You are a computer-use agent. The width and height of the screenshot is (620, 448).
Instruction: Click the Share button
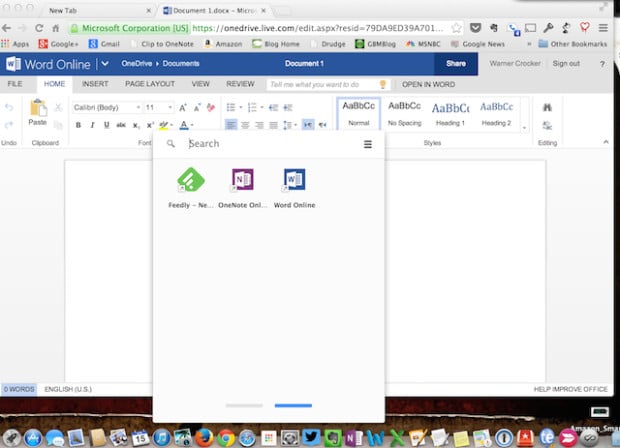click(x=456, y=64)
